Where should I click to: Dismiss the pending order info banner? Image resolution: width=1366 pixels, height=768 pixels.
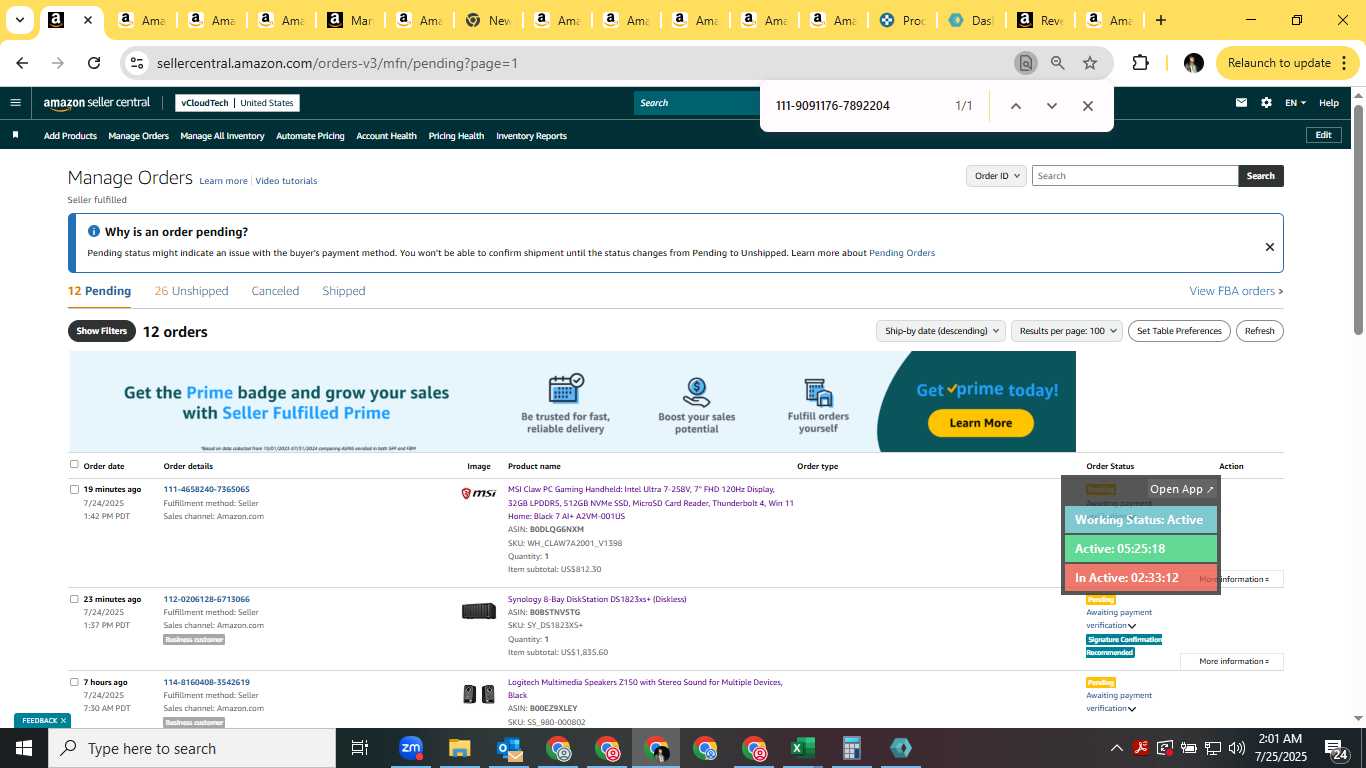pos(1269,247)
